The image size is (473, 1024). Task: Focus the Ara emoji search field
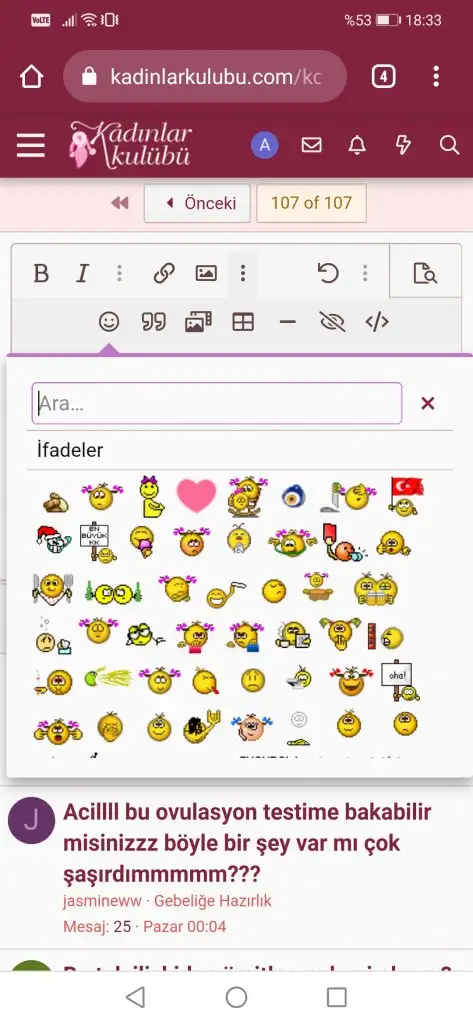pyautogui.click(x=217, y=404)
